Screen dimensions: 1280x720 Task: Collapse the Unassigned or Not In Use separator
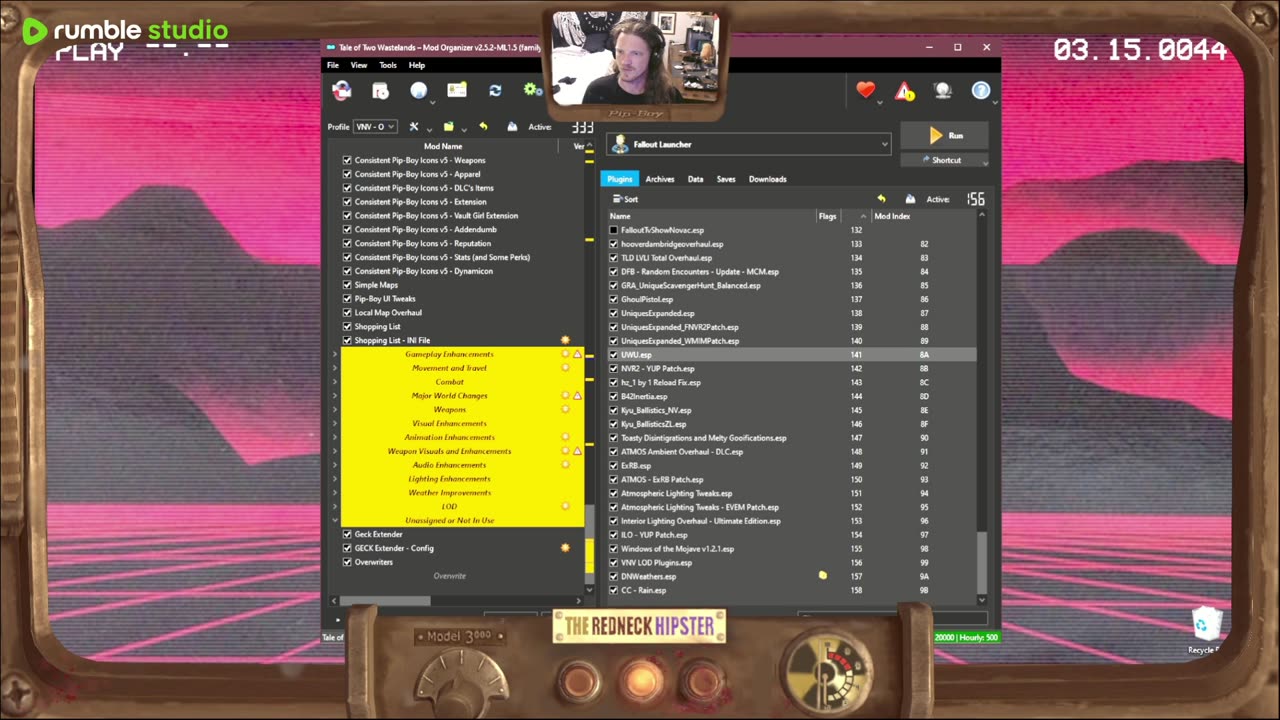[335, 520]
